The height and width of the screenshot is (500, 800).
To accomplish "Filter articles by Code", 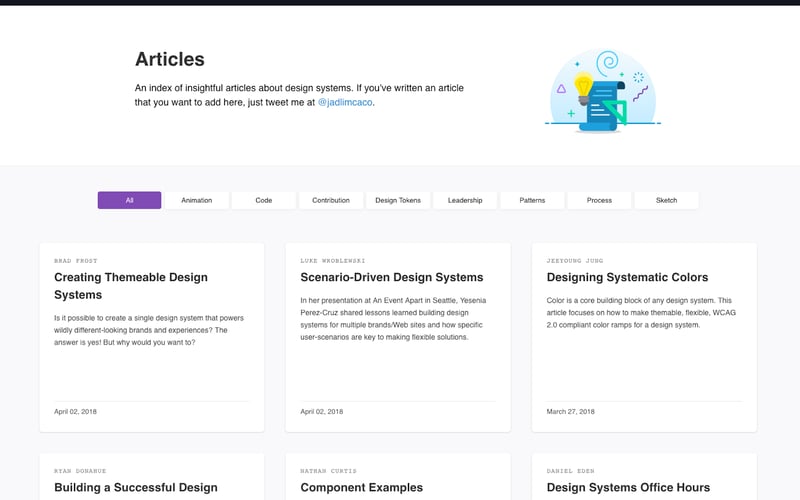I will (x=264, y=200).
